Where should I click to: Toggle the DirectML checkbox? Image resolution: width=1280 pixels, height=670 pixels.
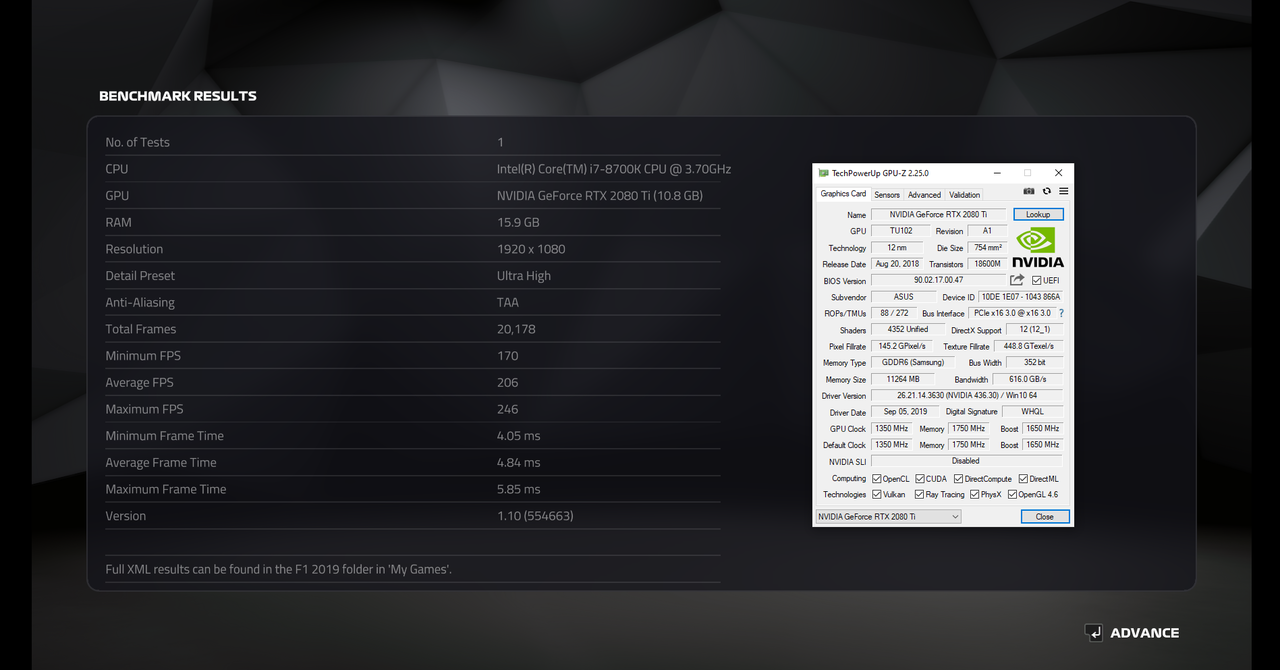click(1023, 479)
